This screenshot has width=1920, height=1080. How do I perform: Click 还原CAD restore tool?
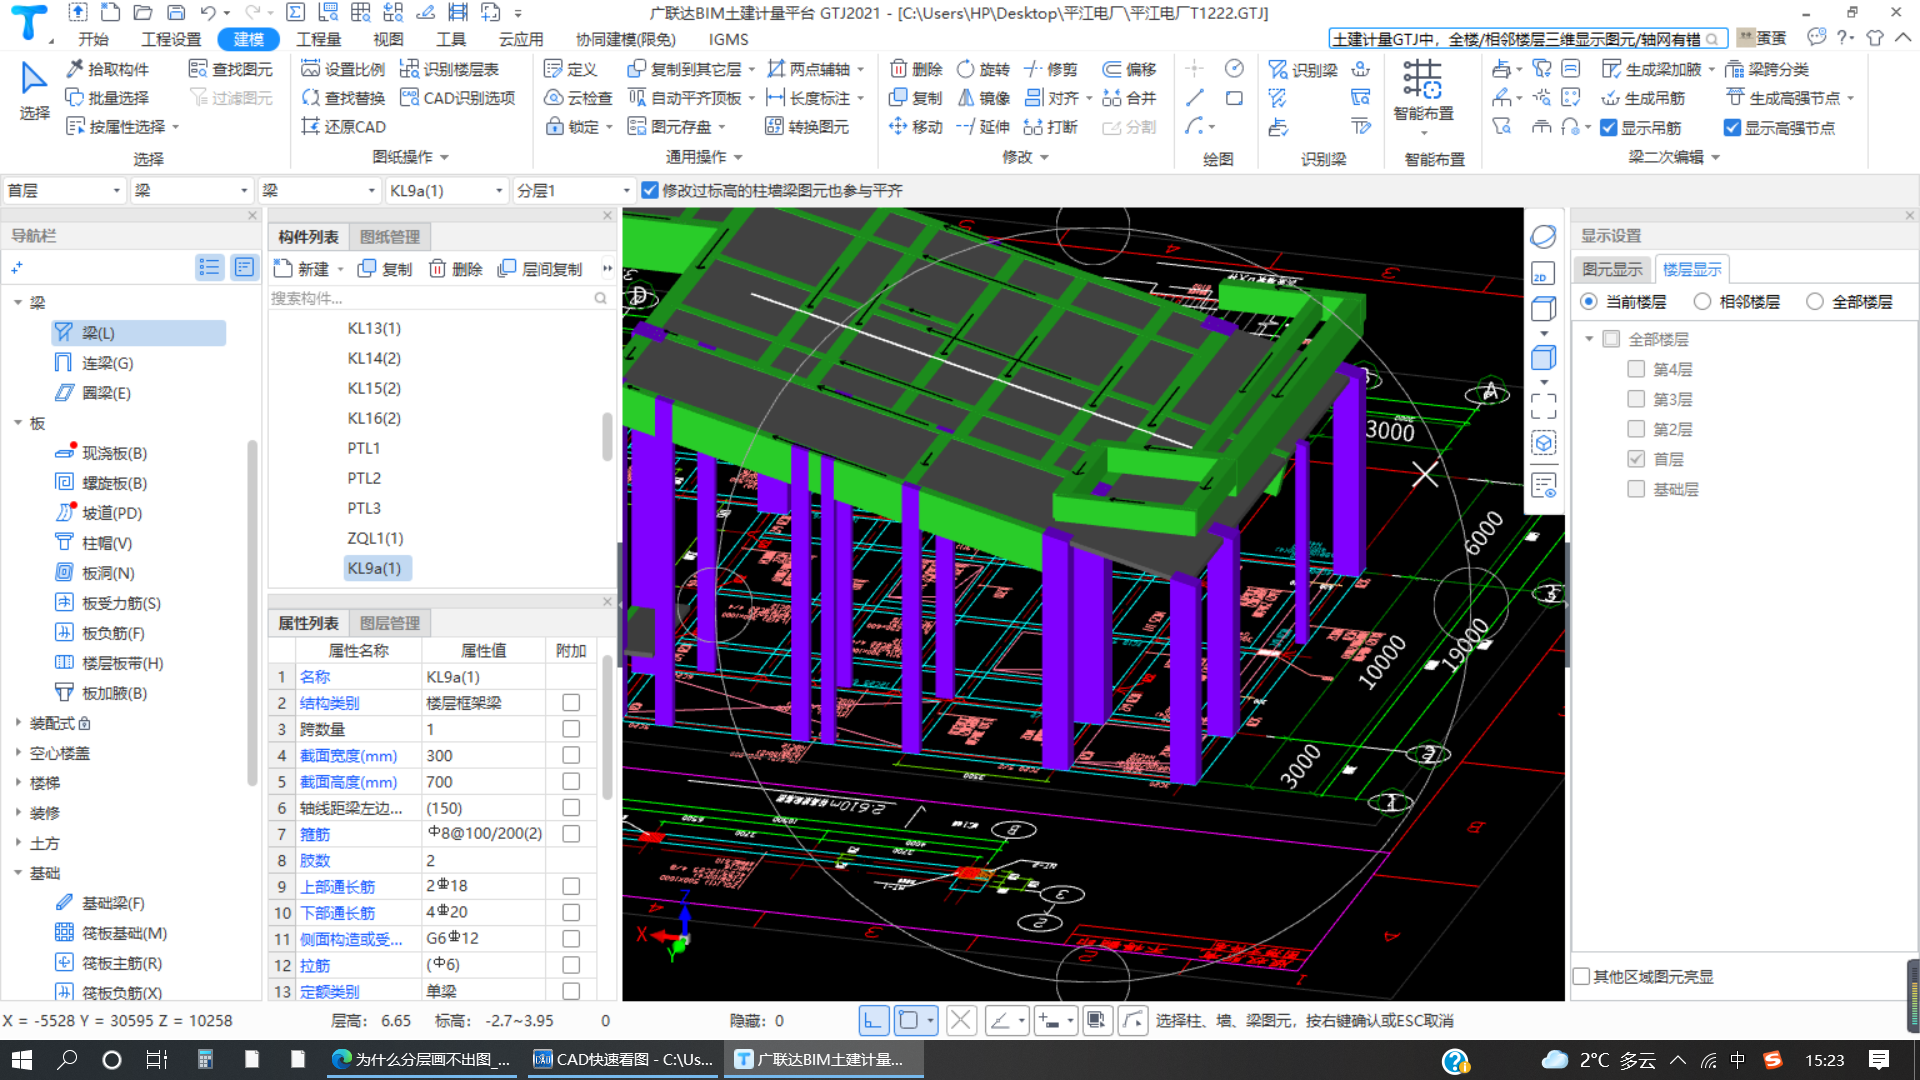pos(343,127)
